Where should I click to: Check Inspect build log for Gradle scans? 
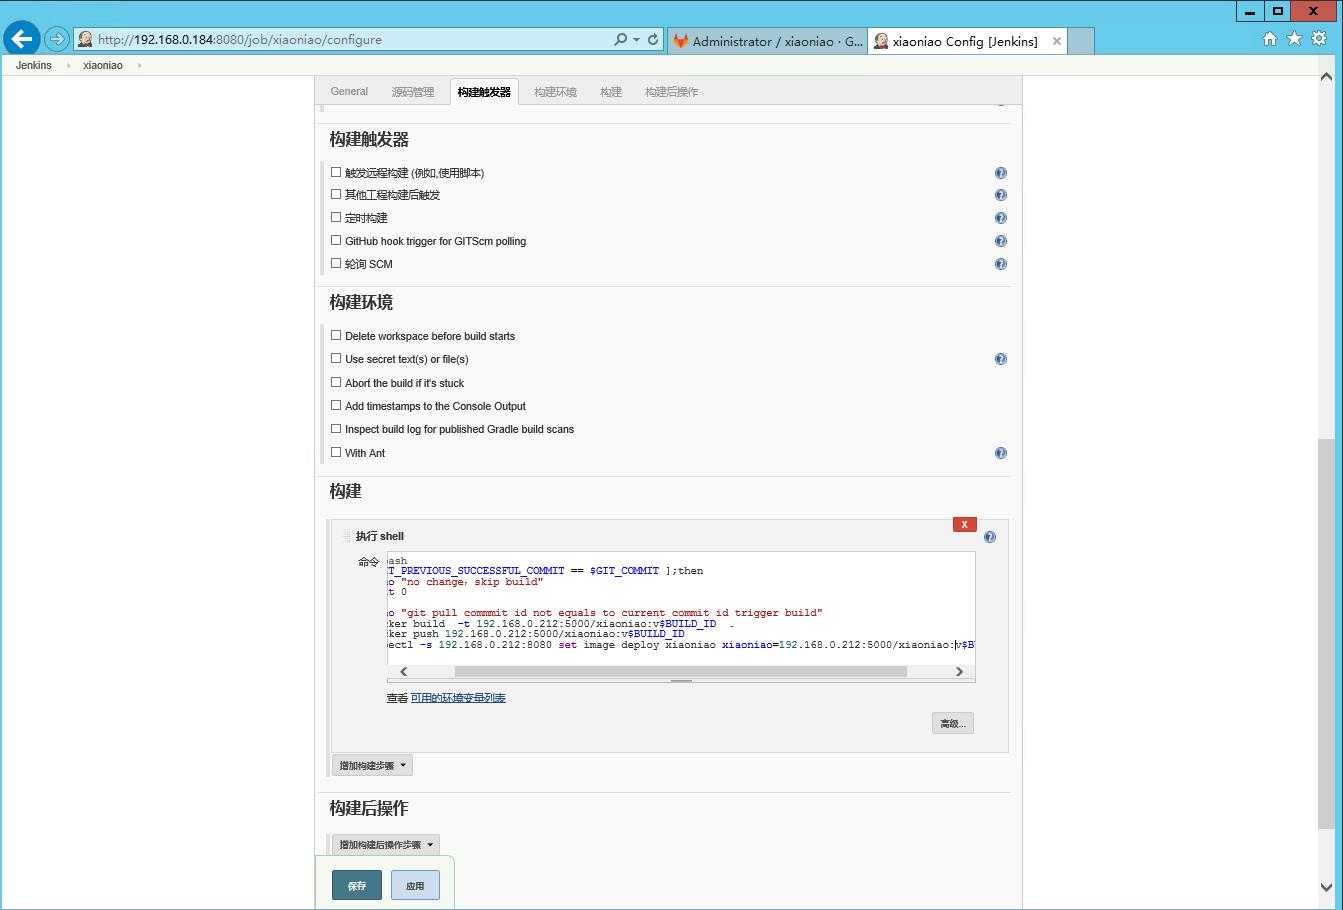coord(336,428)
